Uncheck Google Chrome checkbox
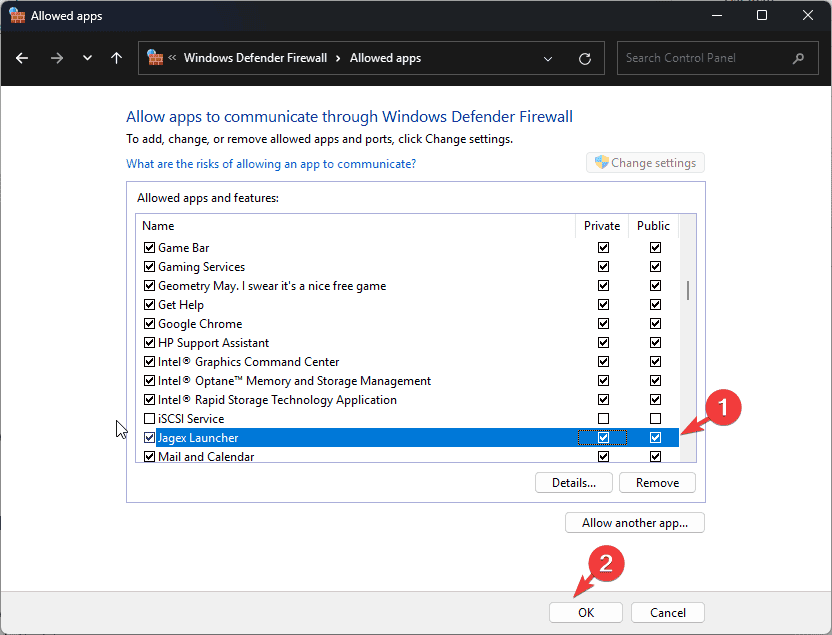Viewport: 832px width, 635px height. coord(150,324)
